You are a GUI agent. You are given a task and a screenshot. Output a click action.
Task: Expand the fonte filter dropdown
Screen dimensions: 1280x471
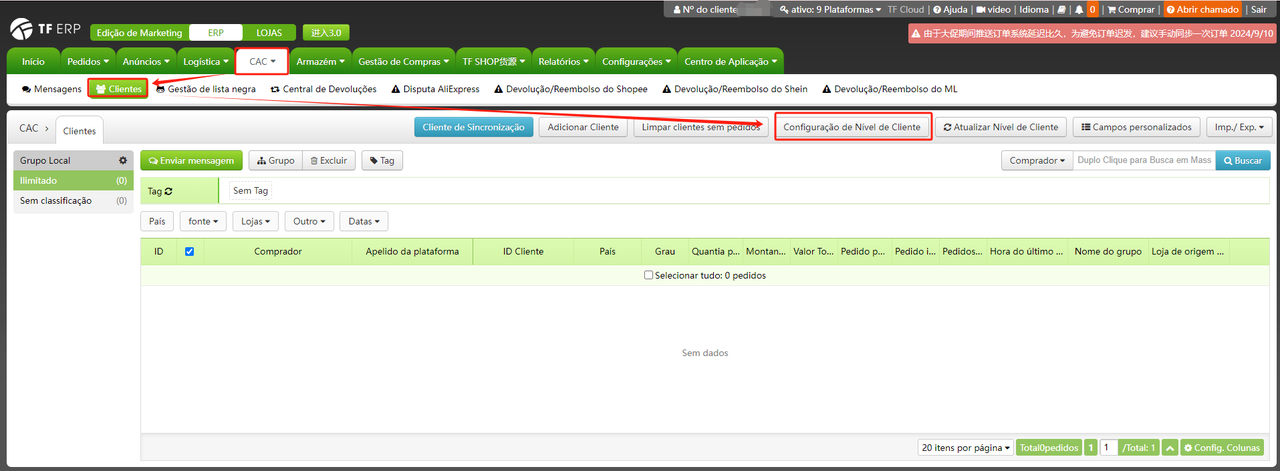[204, 221]
